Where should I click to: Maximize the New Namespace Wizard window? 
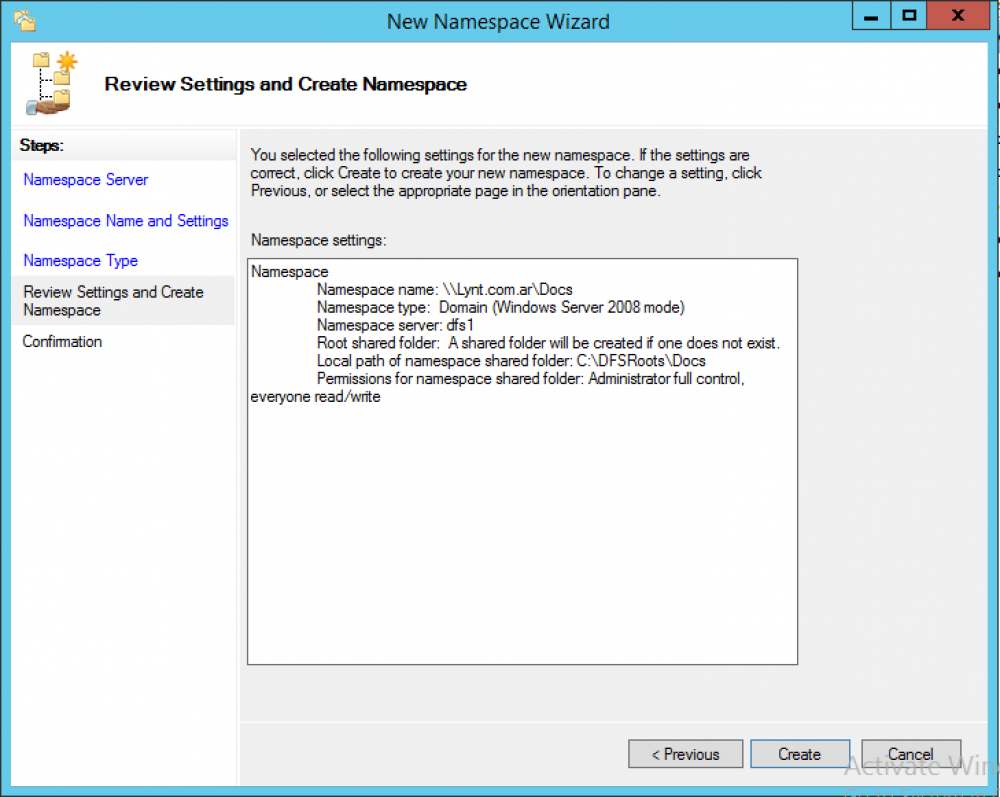(908, 16)
